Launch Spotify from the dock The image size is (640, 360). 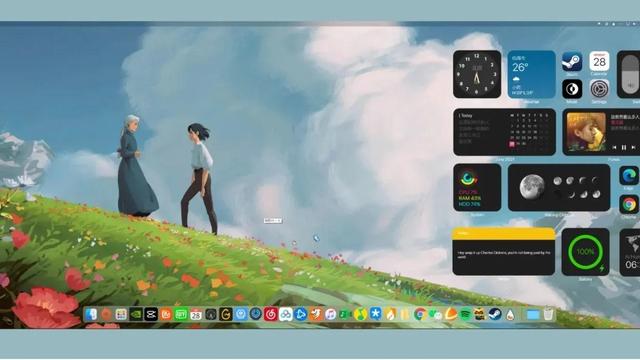465,314
